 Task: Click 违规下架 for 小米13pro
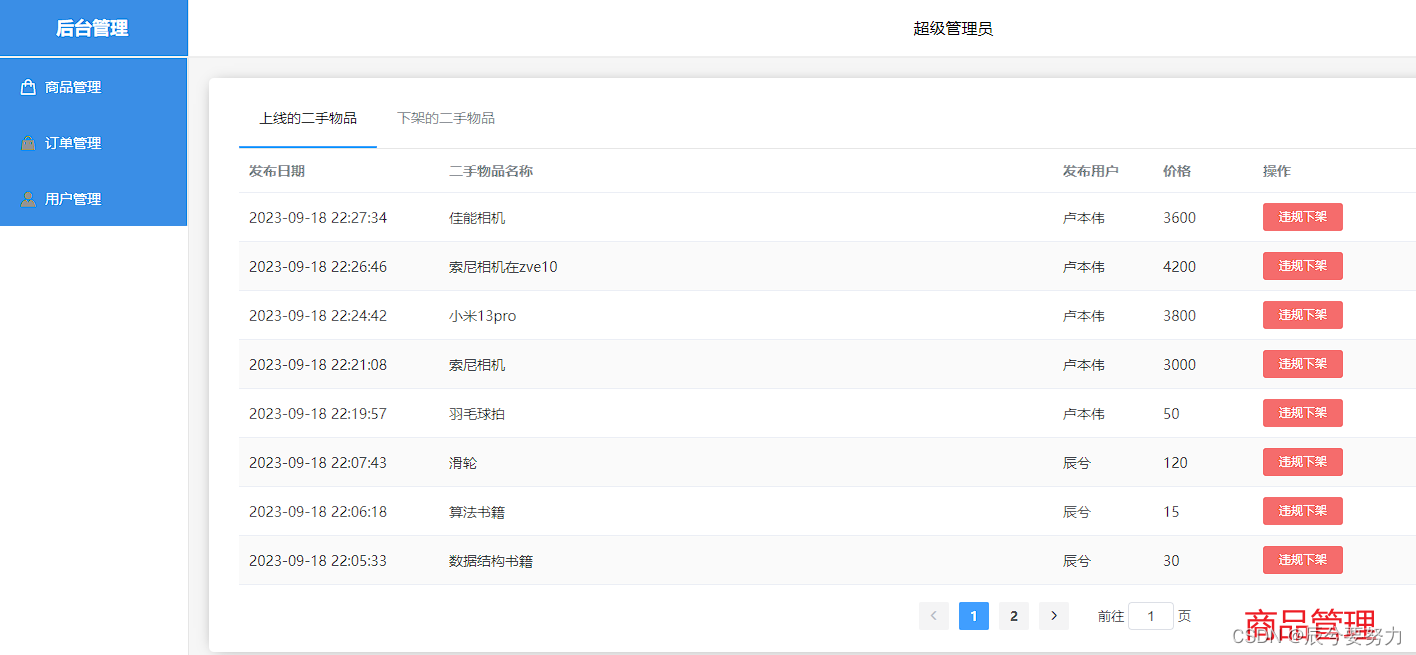tap(1302, 315)
